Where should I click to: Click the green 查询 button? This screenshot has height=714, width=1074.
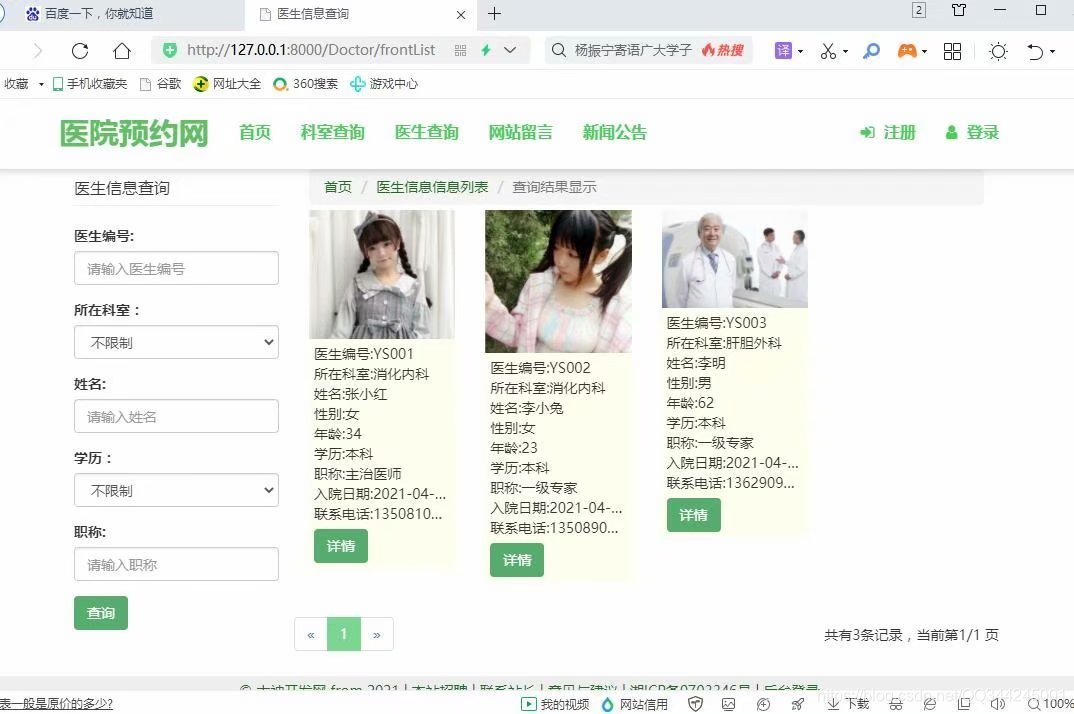[101, 613]
